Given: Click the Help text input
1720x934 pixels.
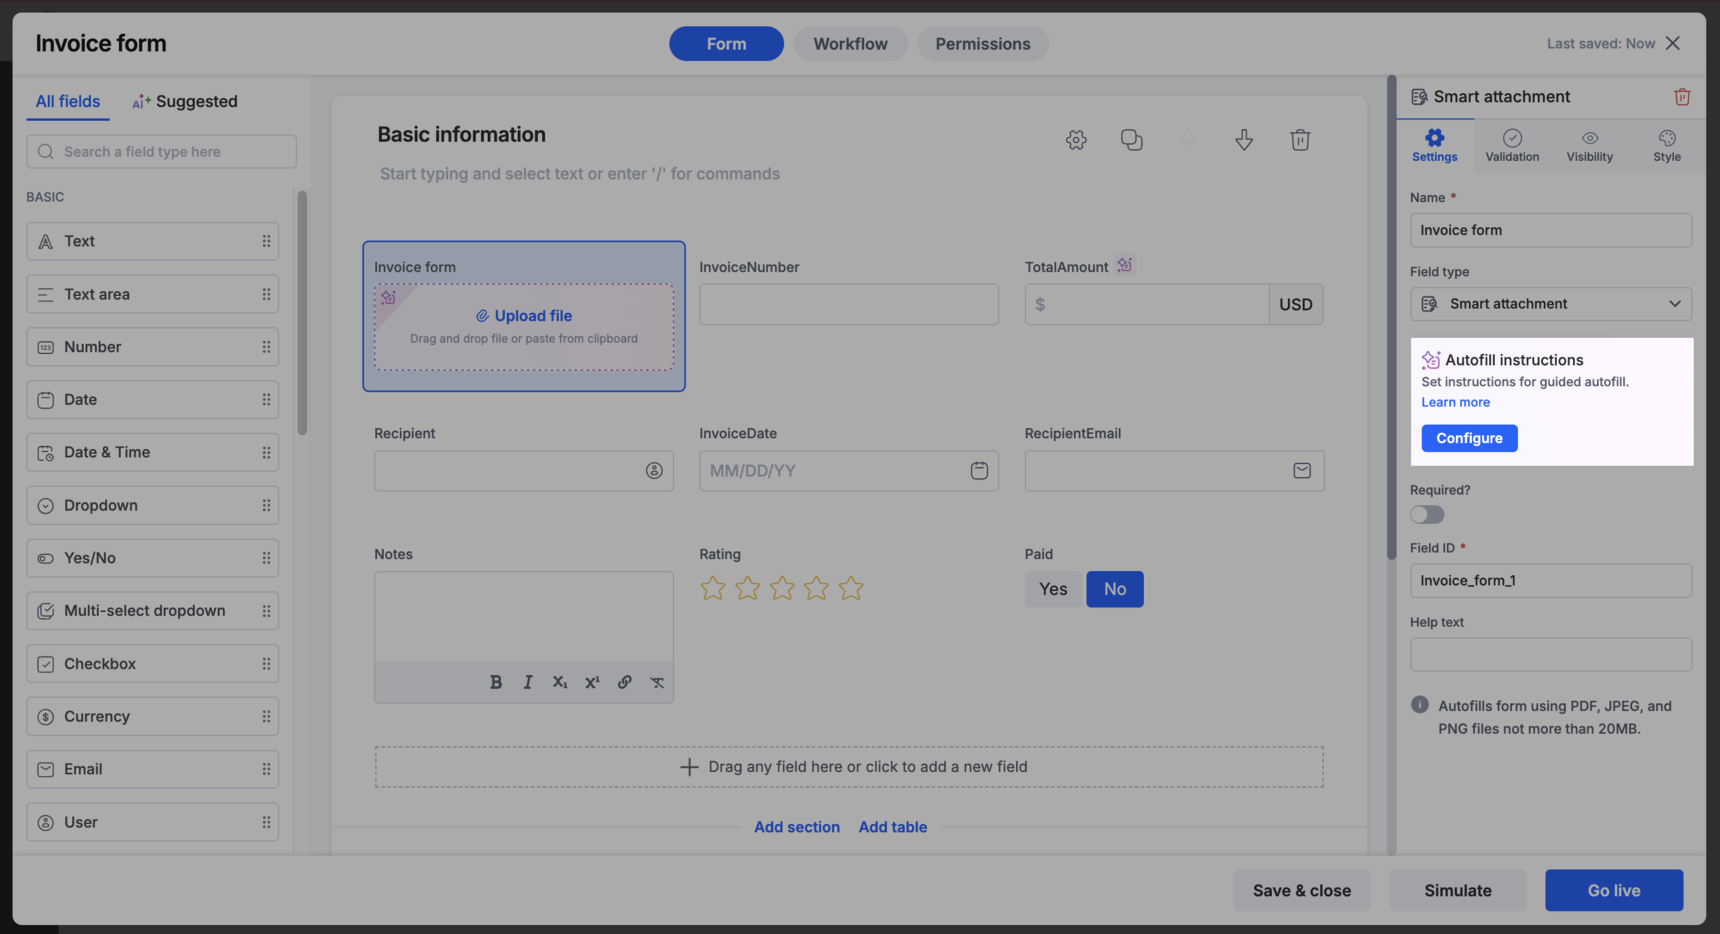Looking at the screenshot, I should pyautogui.click(x=1551, y=655).
